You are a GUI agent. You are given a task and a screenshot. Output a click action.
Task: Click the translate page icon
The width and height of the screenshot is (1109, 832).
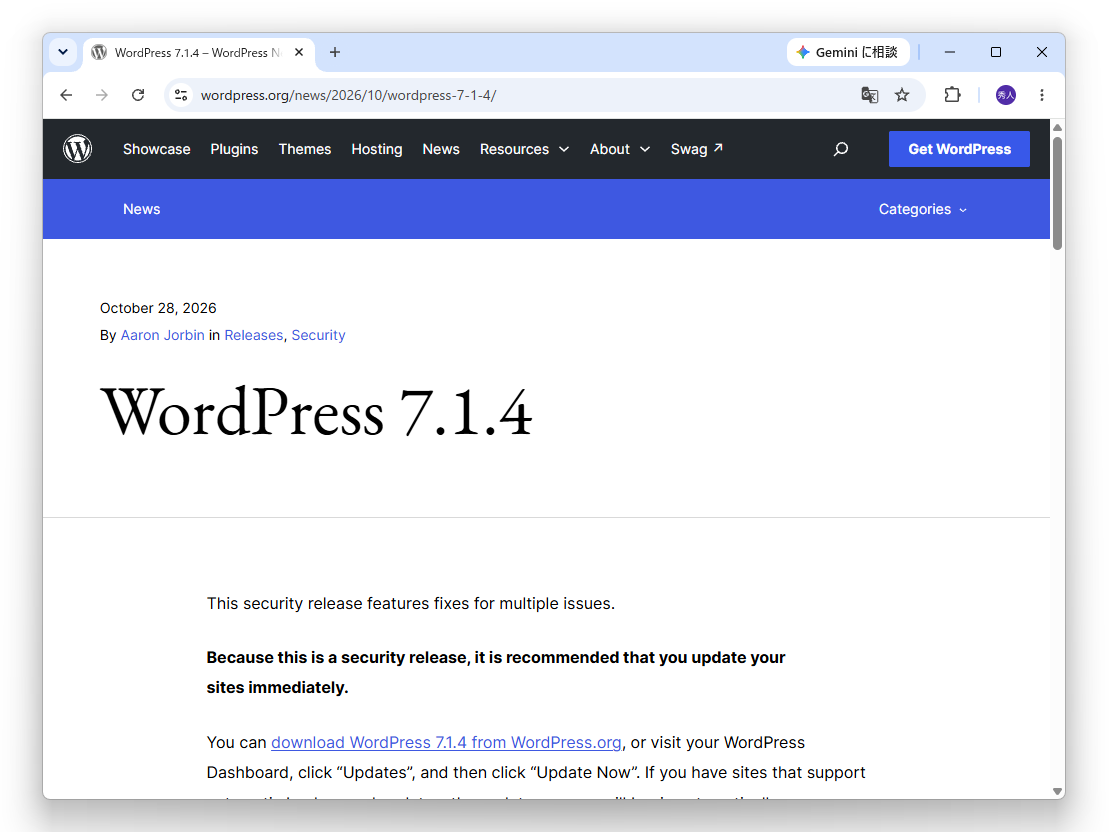point(869,95)
